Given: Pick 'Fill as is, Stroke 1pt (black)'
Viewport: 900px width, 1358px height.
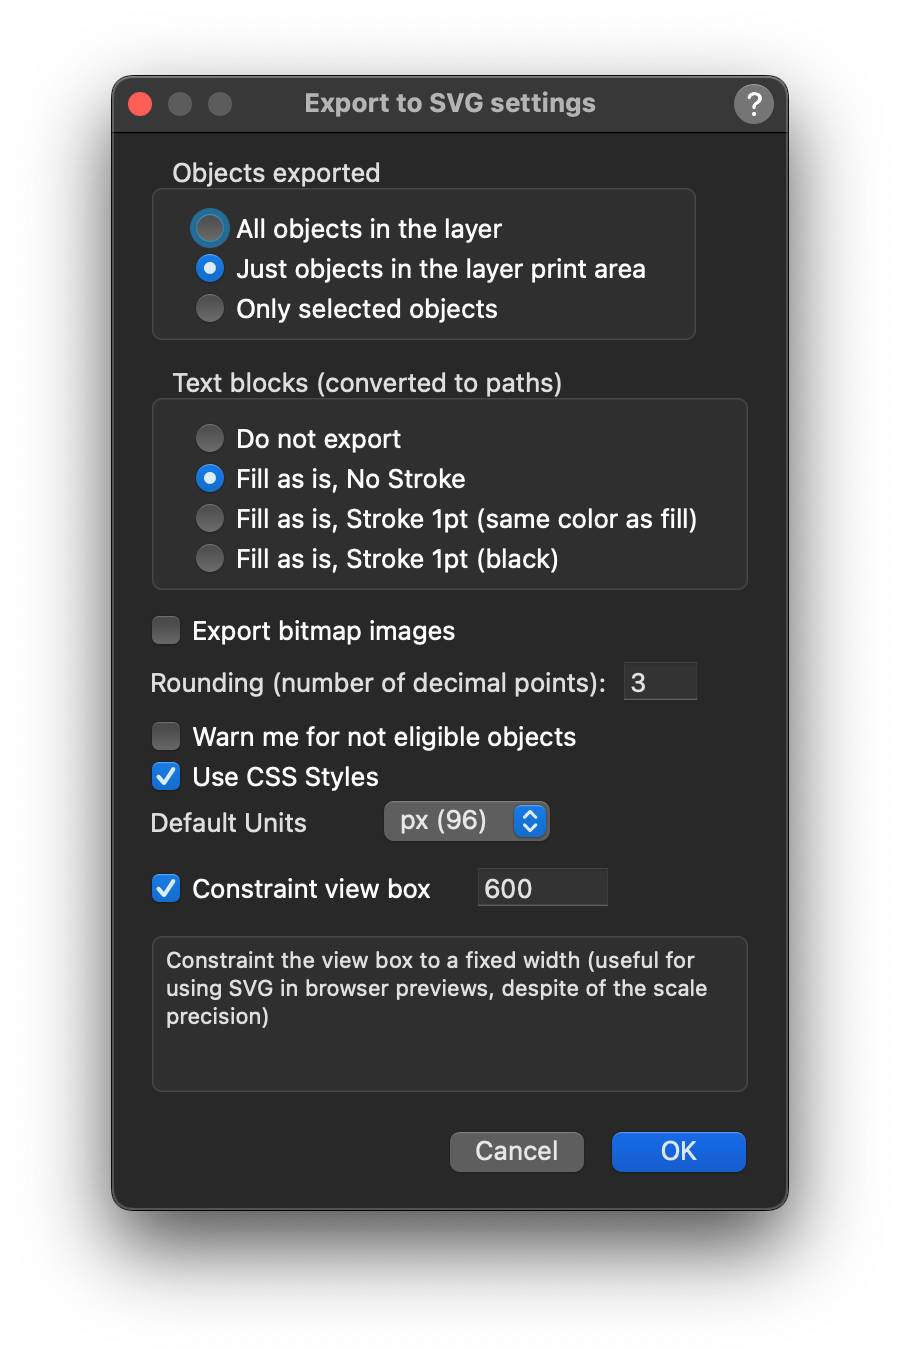Looking at the screenshot, I should pos(209,558).
